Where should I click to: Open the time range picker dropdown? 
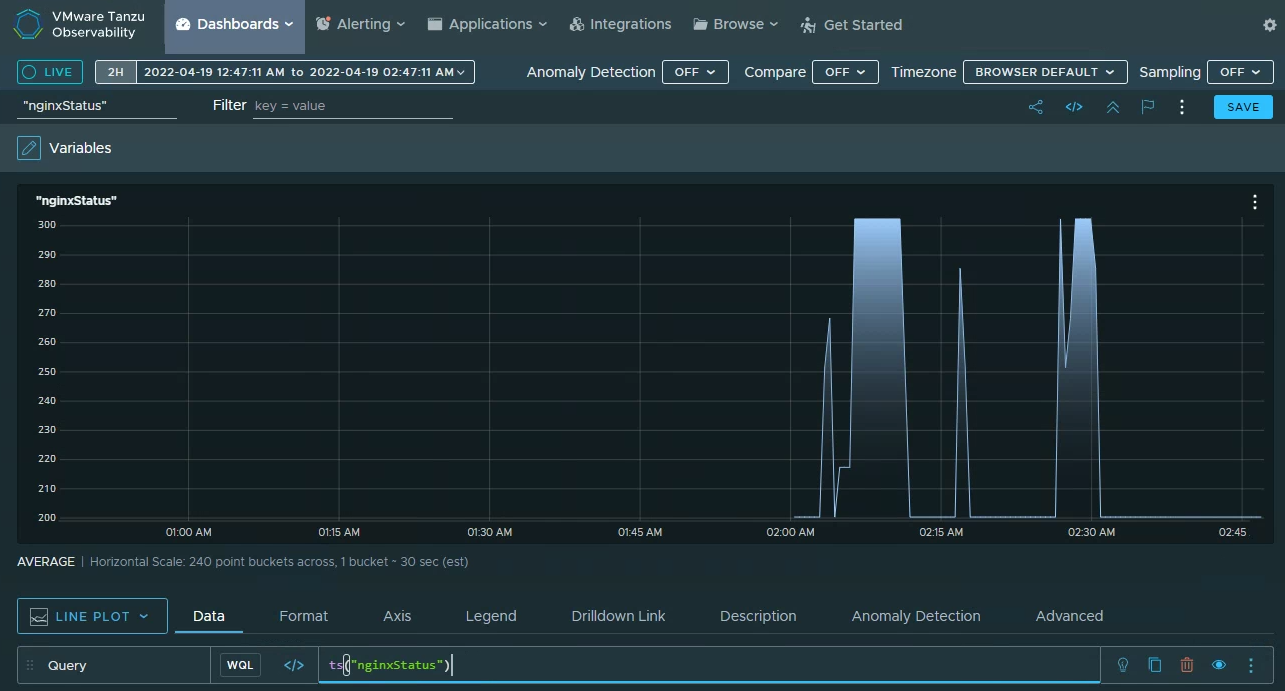[x=303, y=72]
